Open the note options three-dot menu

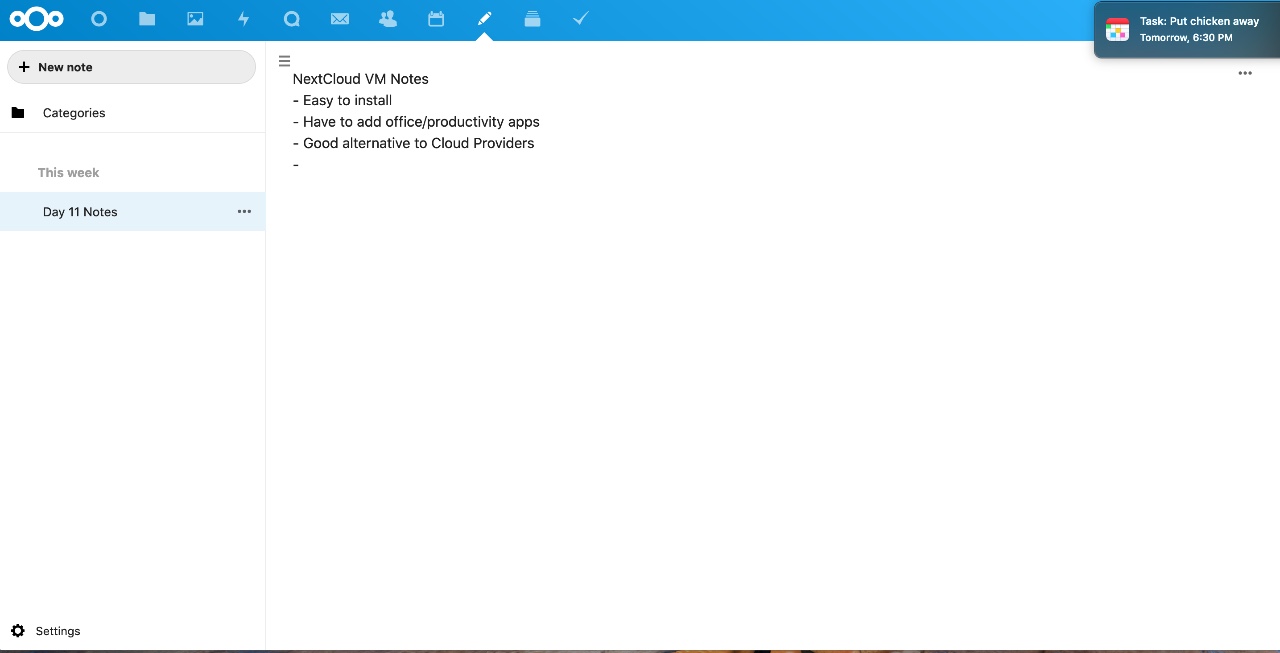(x=1245, y=72)
